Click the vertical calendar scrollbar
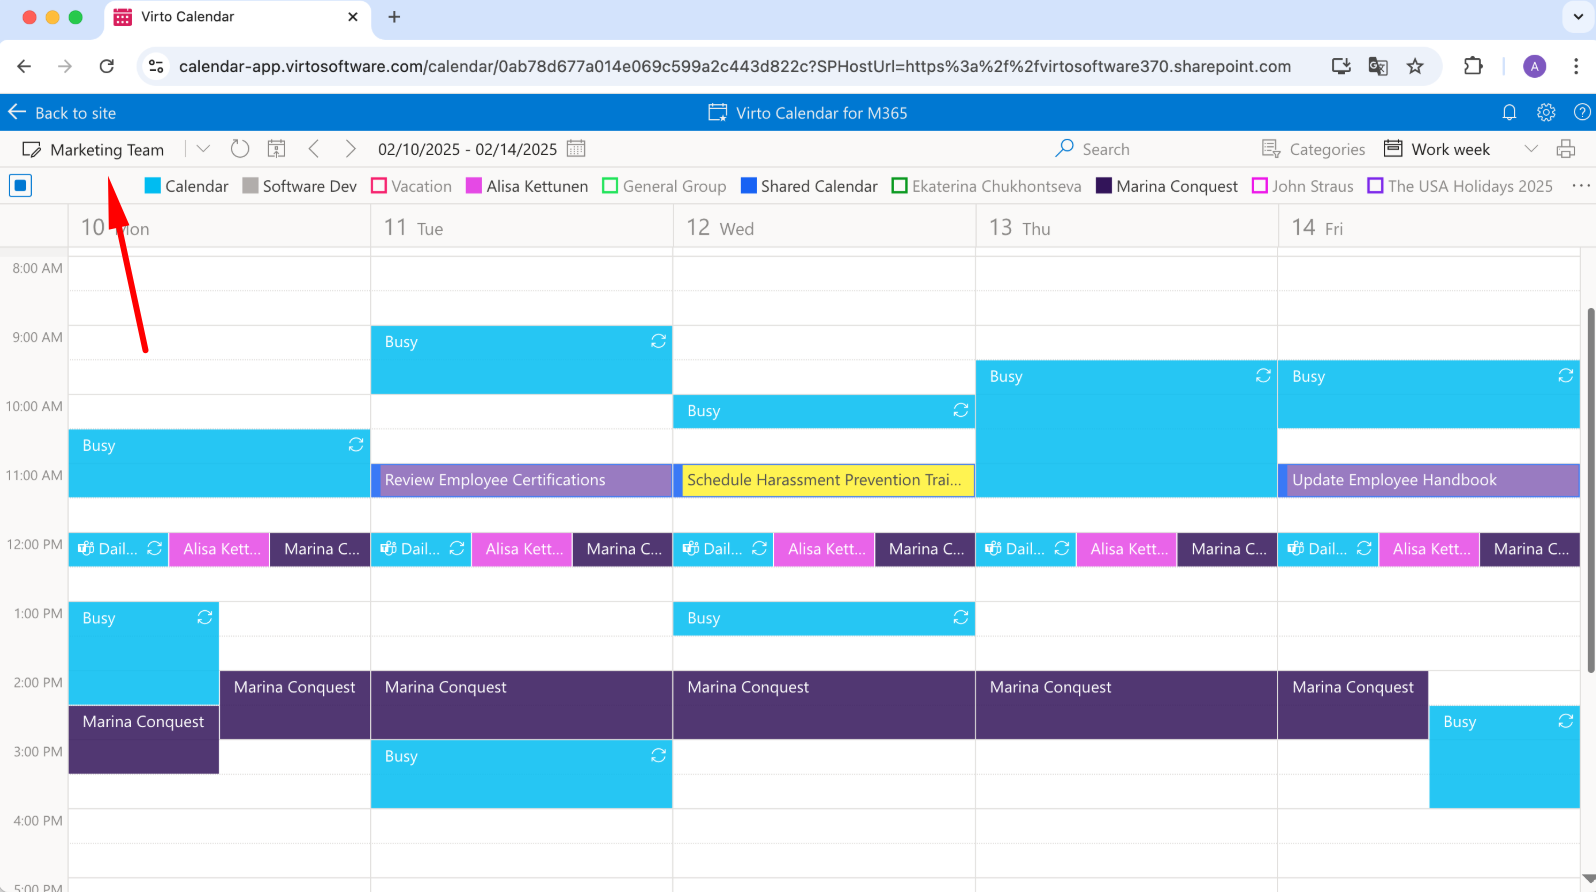1596x892 pixels. click(1590, 490)
